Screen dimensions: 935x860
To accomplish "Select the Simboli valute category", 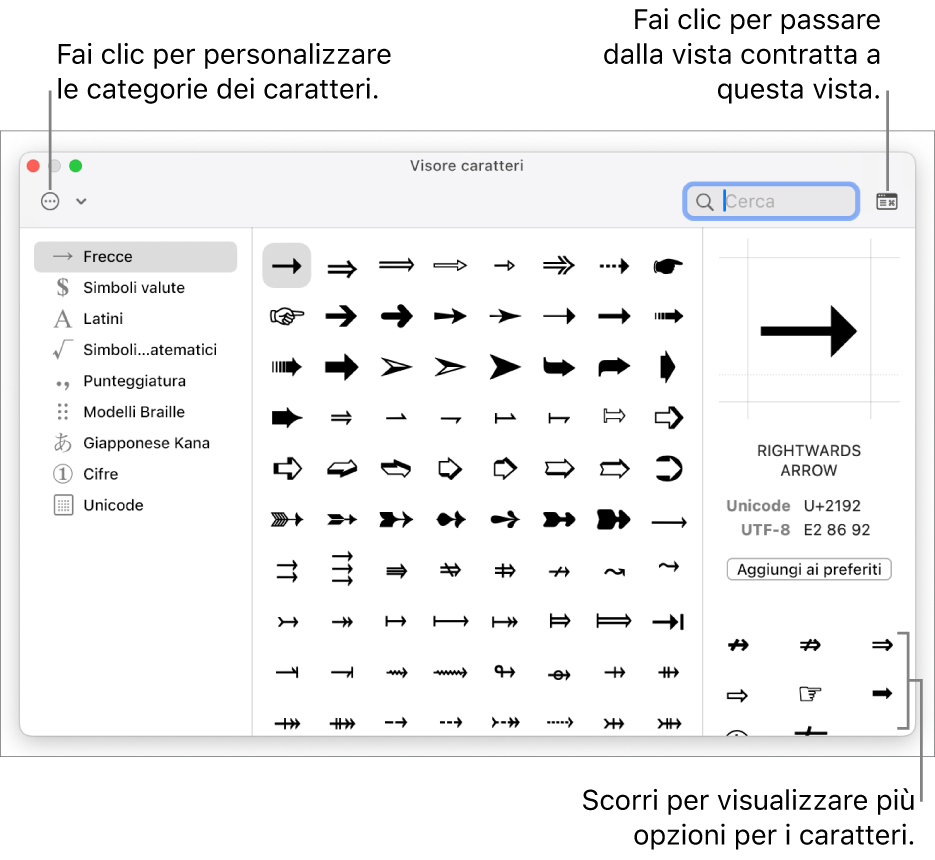I will 135,287.
